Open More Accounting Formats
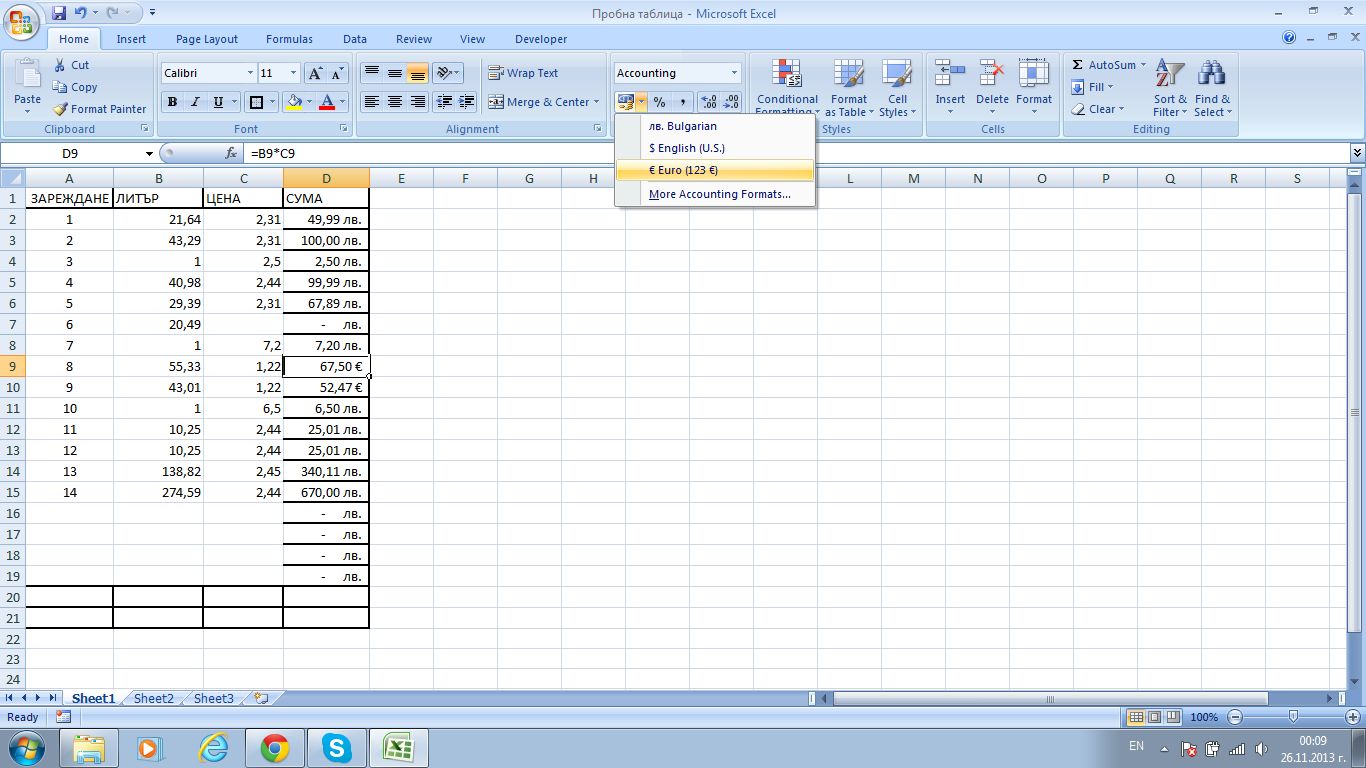Image resolution: width=1366 pixels, height=768 pixels. pyautogui.click(x=714, y=194)
